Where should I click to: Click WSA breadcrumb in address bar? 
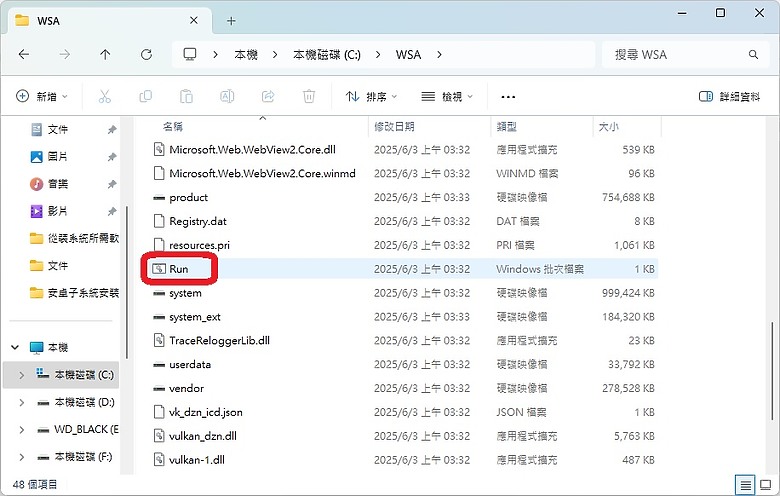point(408,54)
